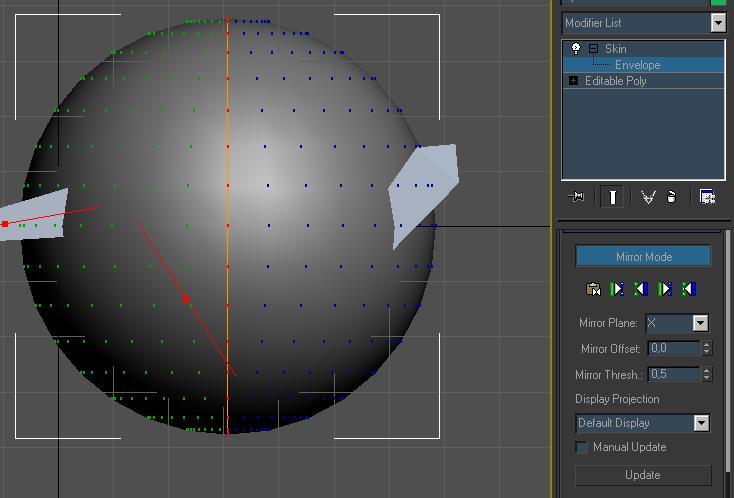Viewport: 734px width, 498px height.
Task: Click the Mirror Thresh value field
Action: click(x=674, y=374)
